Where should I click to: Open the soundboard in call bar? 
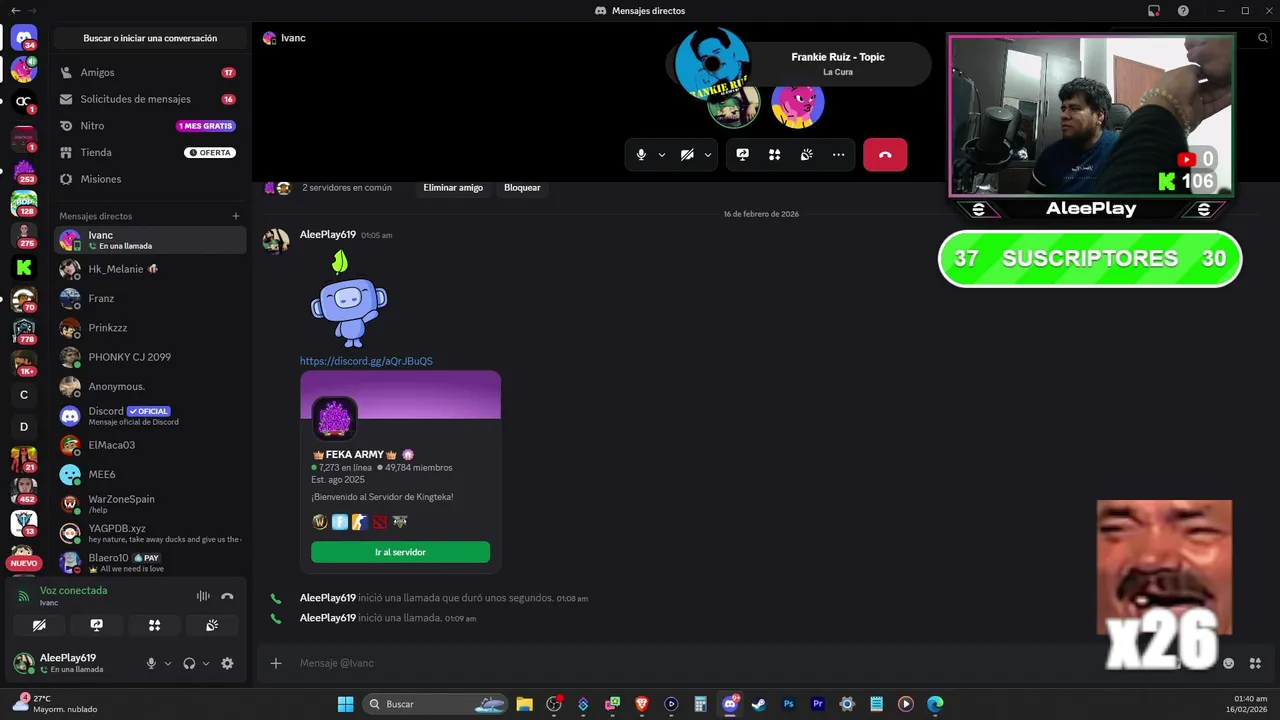(806, 155)
